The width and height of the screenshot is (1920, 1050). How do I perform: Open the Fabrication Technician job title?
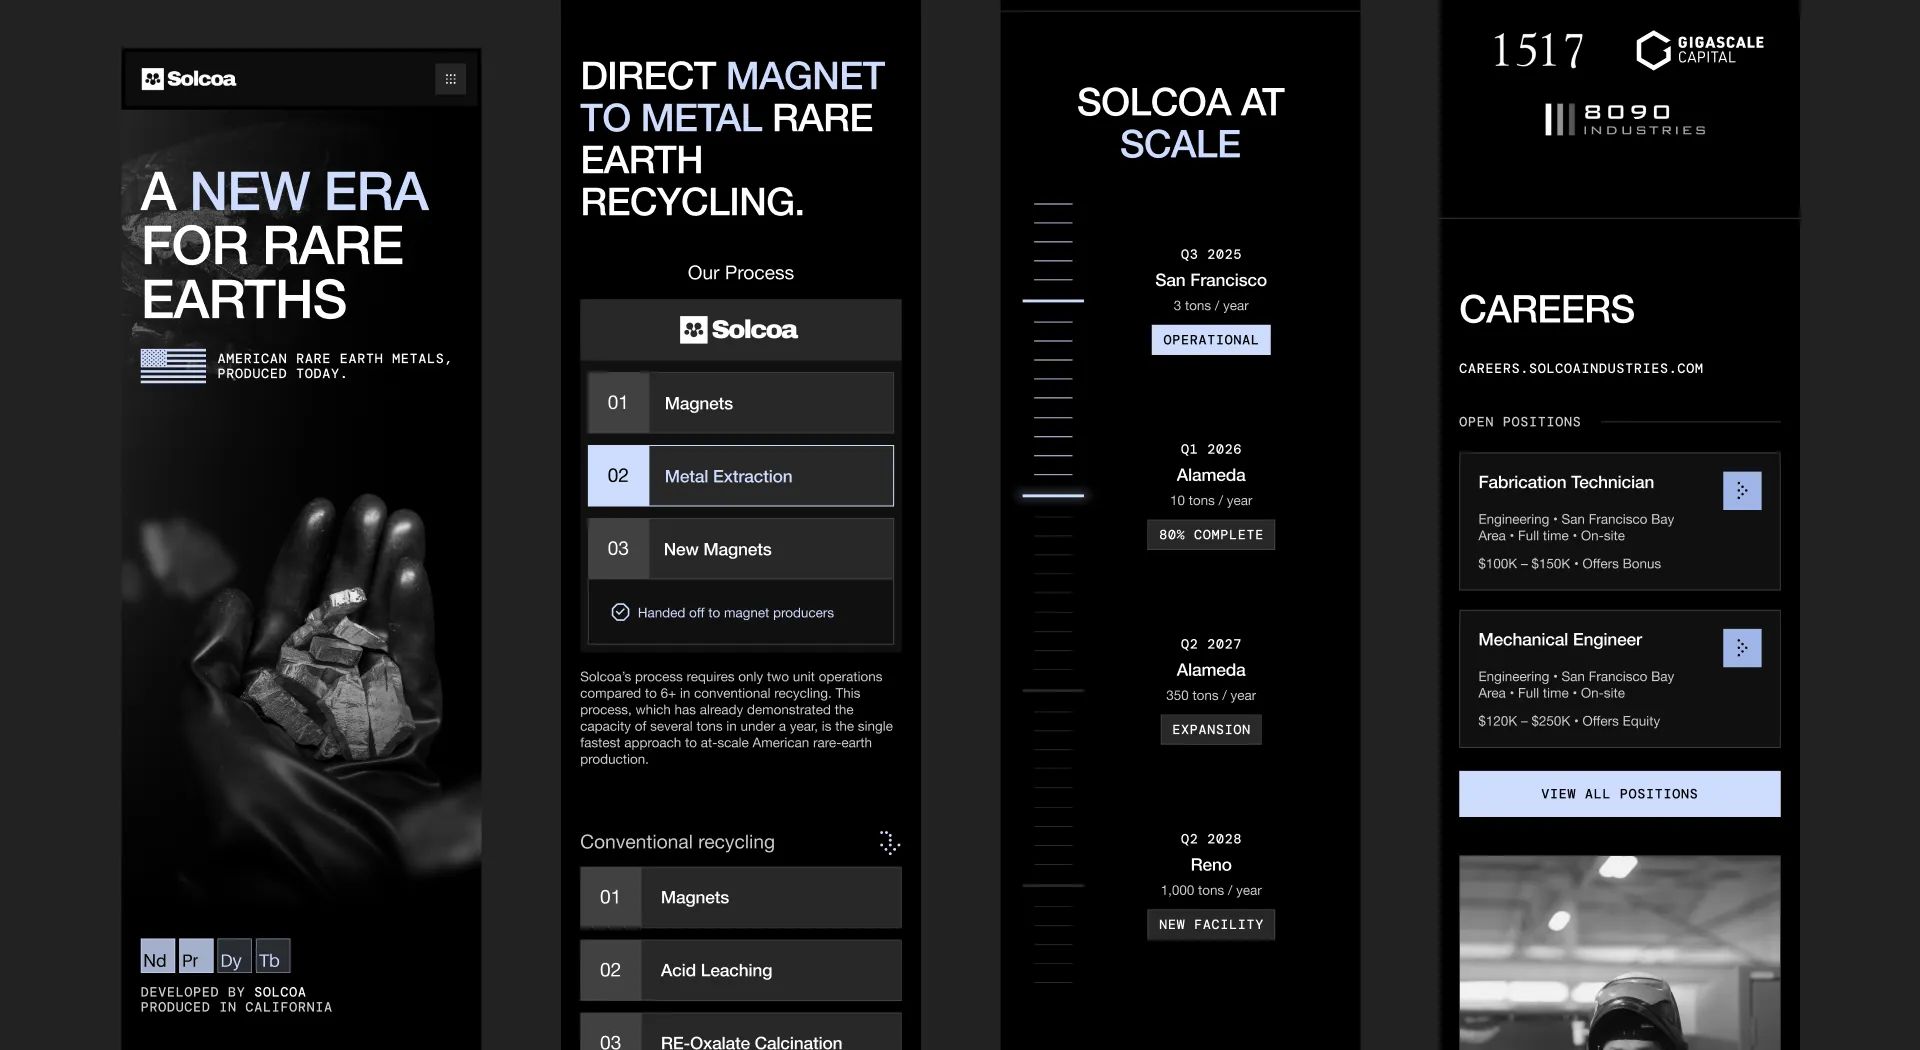click(1566, 482)
